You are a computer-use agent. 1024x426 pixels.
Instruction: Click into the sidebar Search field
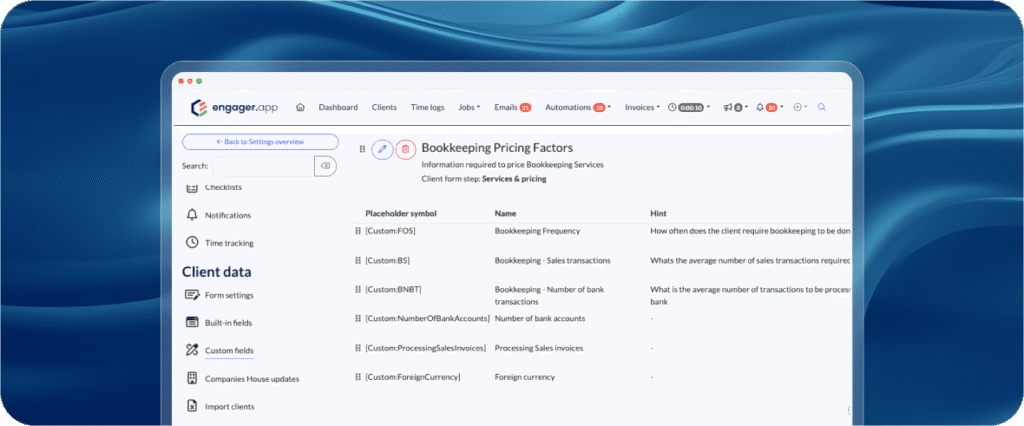point(262,166)
